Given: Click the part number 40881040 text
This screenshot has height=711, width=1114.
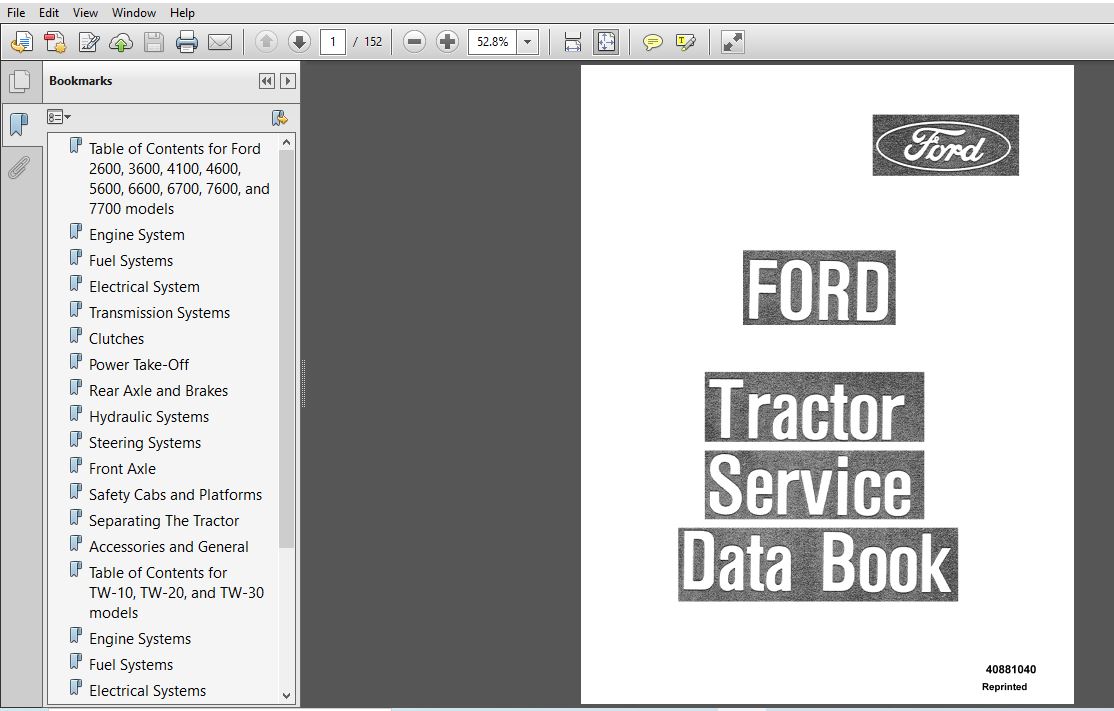Looking at the screenshot, I should click(1010, 669).
